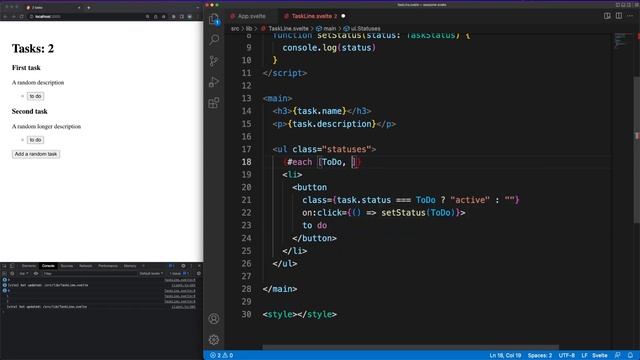Clear the console with the clear icon

12,273
